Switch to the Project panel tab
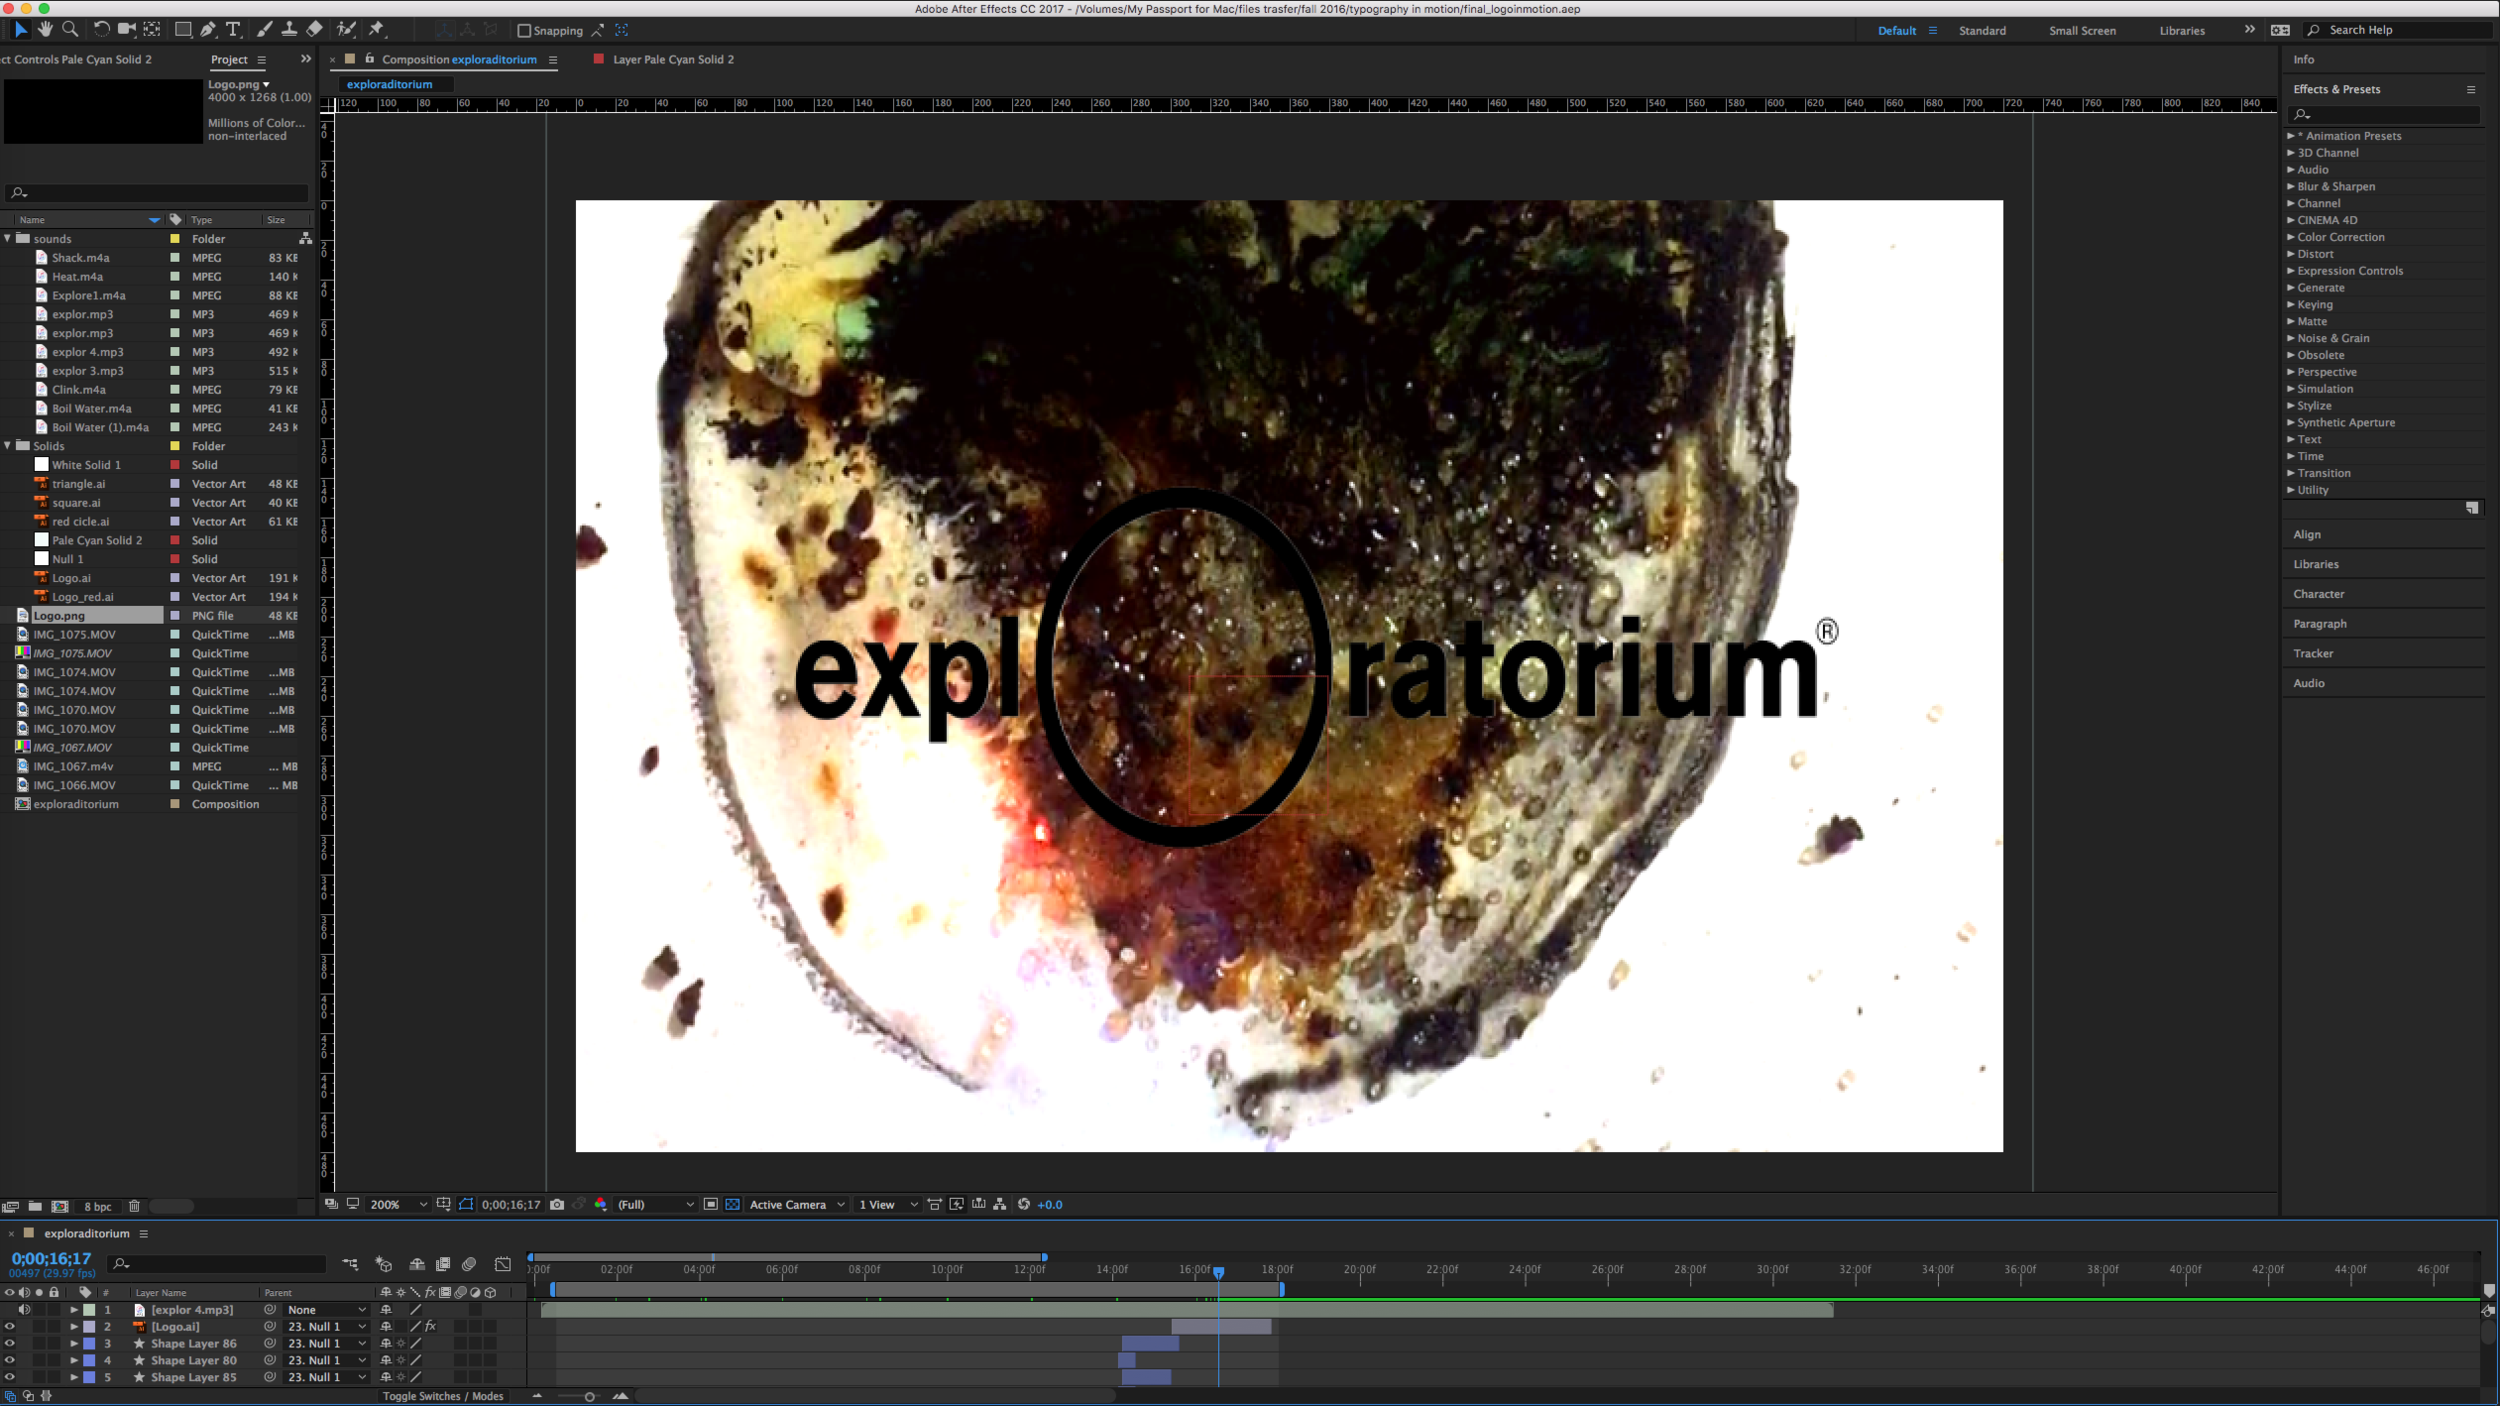This screenshot has height=1406, width=2500. 229,60
